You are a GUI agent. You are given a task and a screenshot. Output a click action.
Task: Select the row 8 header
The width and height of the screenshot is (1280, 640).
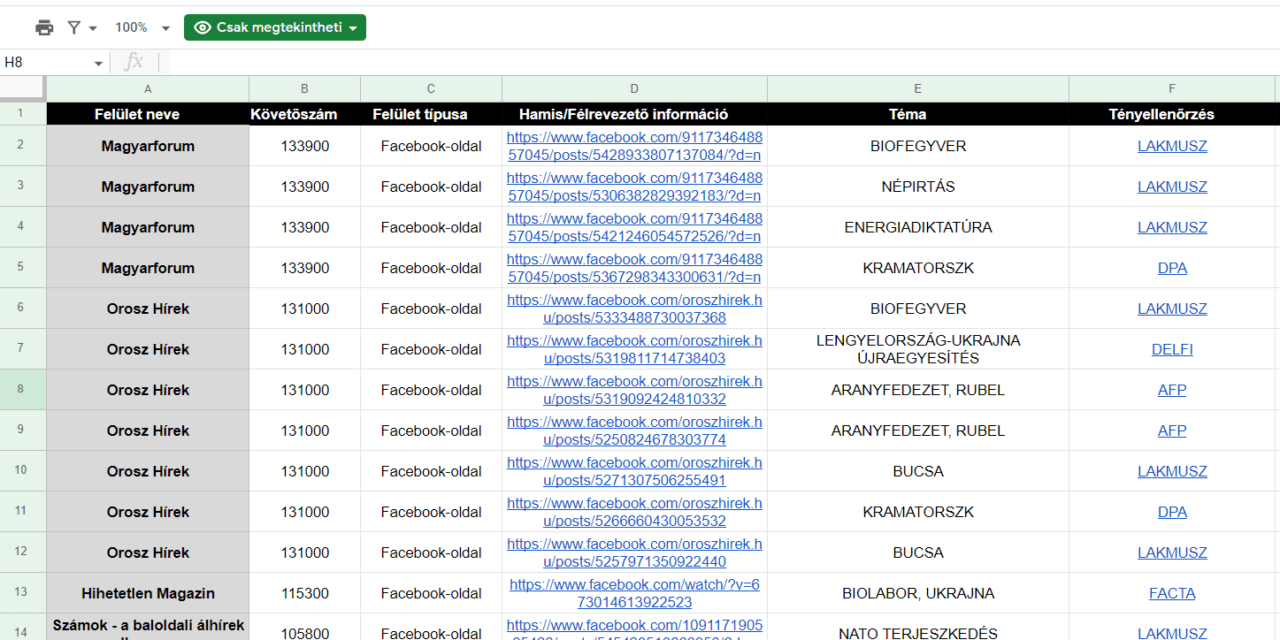coord(22,389)
